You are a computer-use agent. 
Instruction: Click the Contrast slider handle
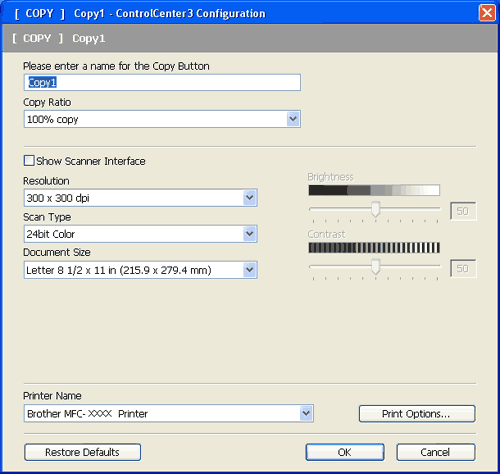coord(376,266)
